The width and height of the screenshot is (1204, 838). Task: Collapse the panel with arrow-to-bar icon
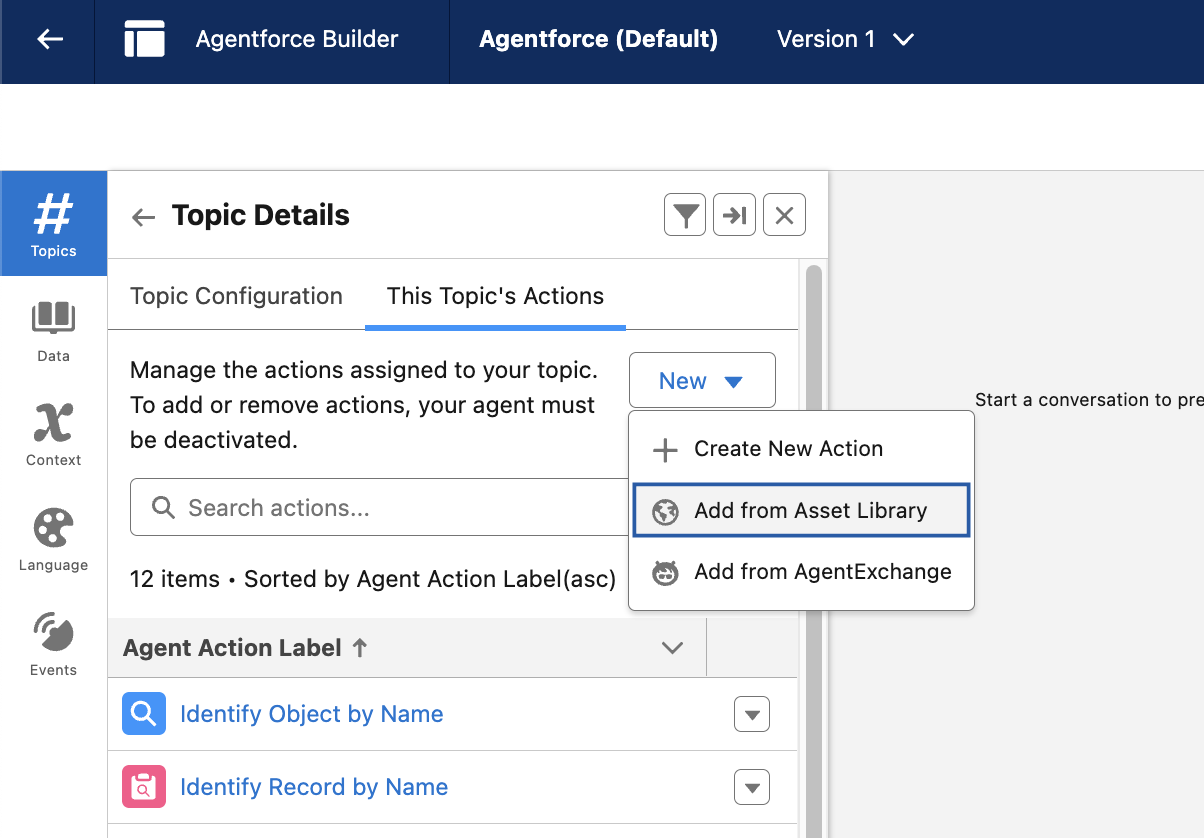[x=734, y=215]
